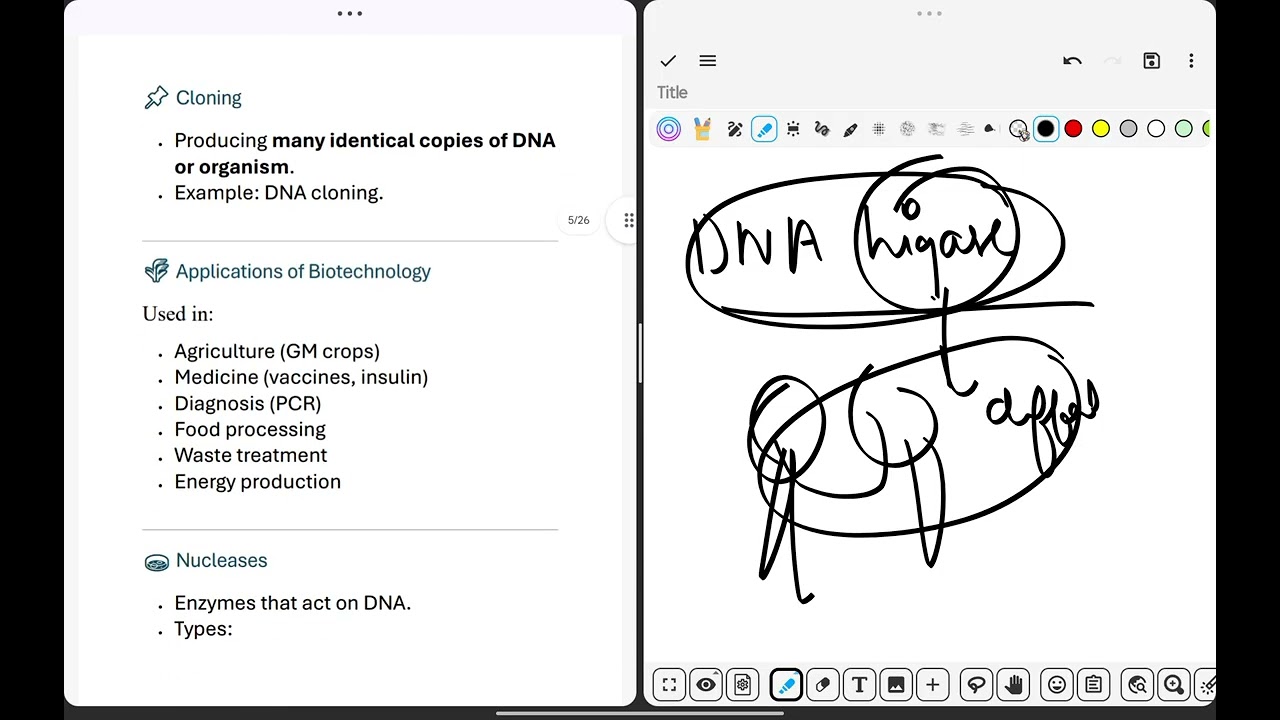Click the Food processing bullet
This screenshot has height=720, width=1280.
coord(250,429)
